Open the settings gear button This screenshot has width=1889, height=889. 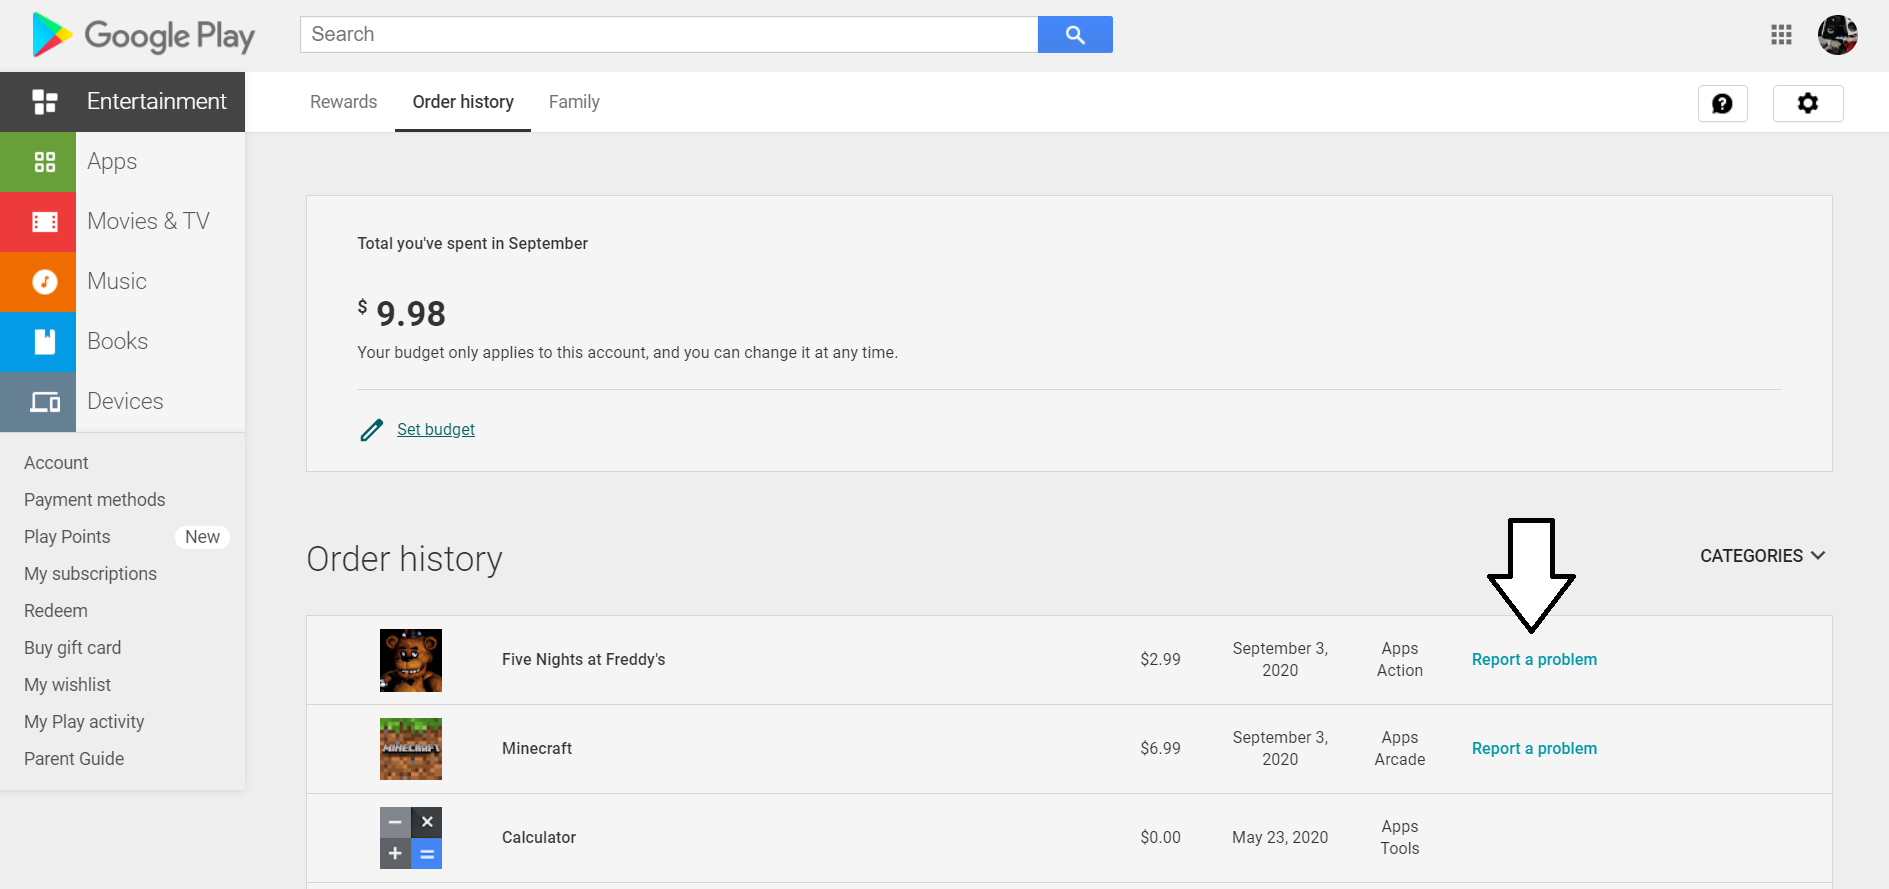[x=1807, y=103]
